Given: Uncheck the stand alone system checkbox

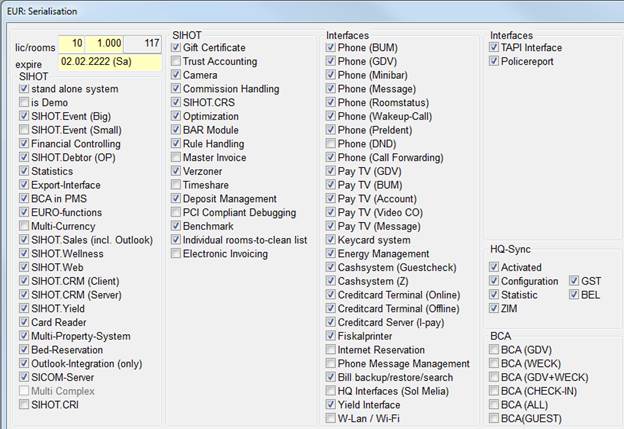Looking at the screenshot, I should click(24, 89).
